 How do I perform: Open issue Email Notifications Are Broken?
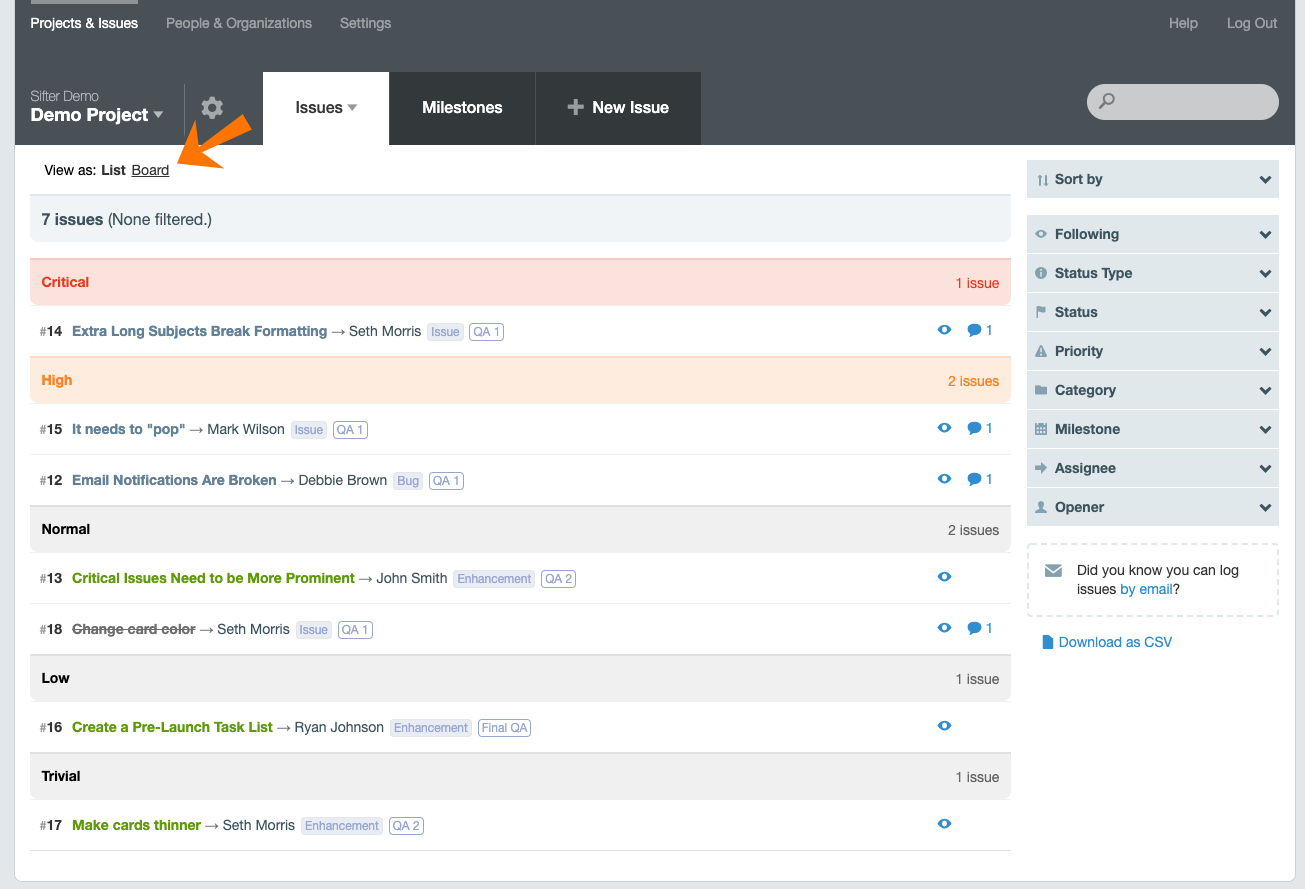click(174, 480)
